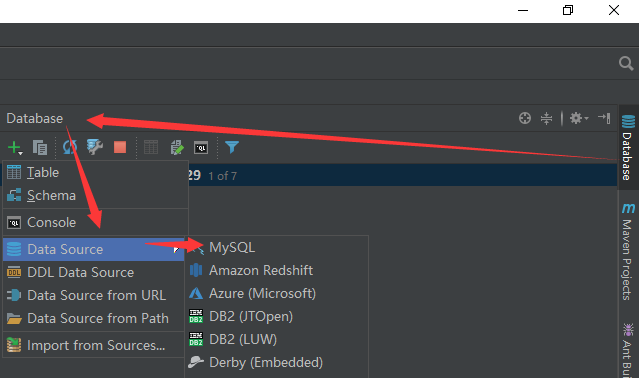Click the Data Source submenu arrow

tap(176, 249)
